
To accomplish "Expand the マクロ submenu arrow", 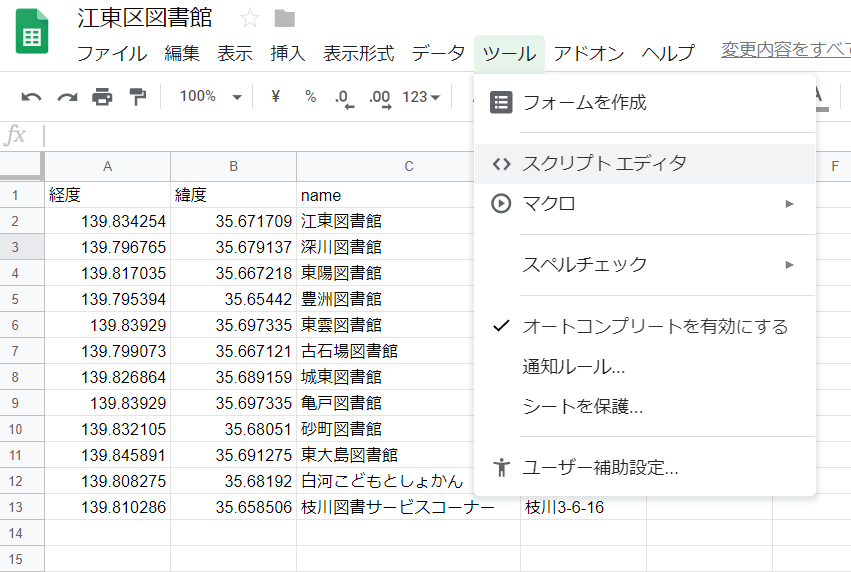I will 790,204.
